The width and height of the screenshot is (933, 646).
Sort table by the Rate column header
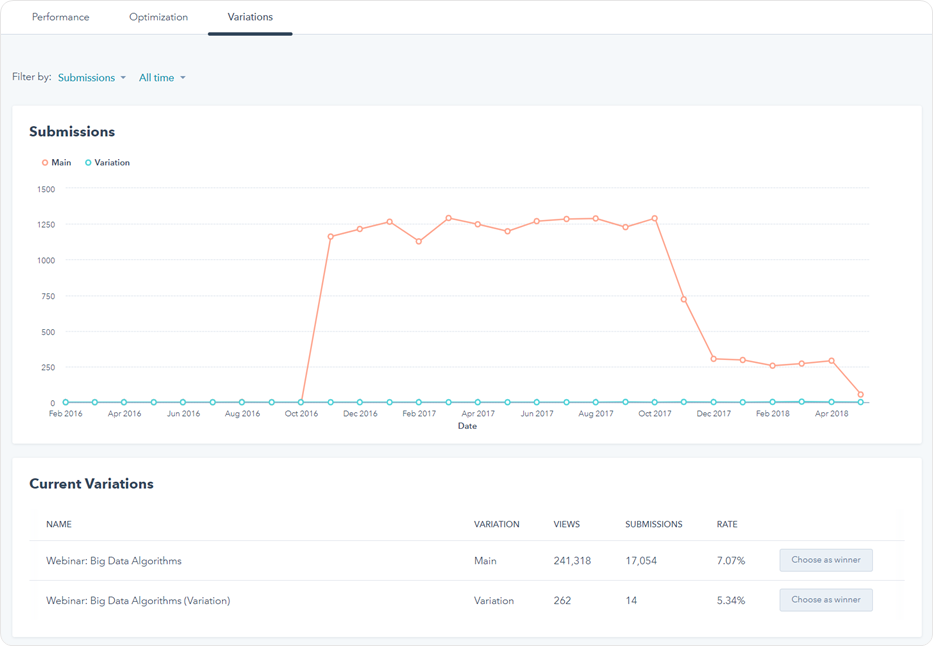point(727,524)
